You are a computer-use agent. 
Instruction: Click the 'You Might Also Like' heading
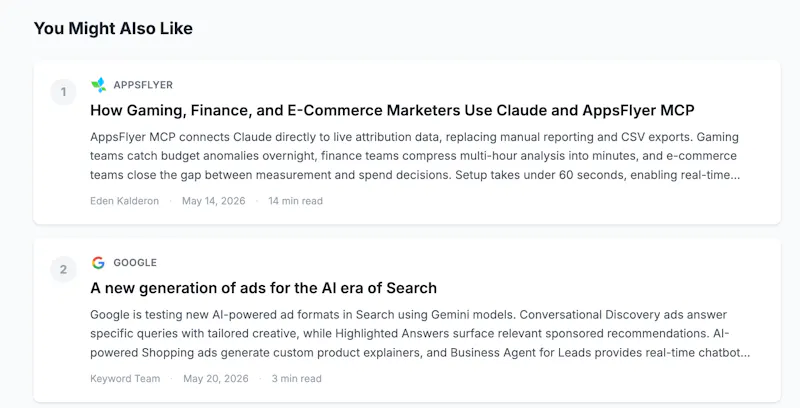[x=113, y=29]
